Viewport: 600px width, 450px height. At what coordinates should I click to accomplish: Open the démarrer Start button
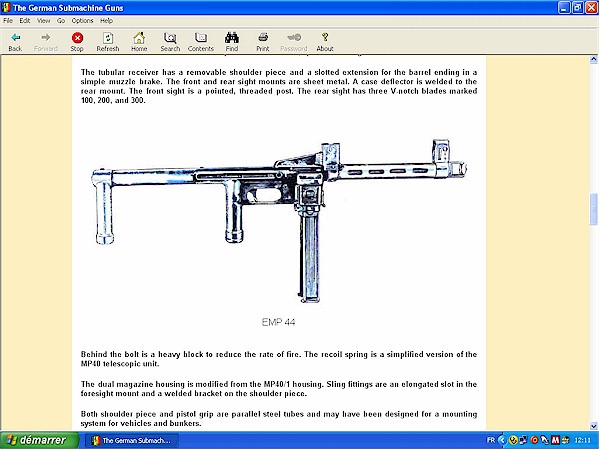tap(39, 440)
